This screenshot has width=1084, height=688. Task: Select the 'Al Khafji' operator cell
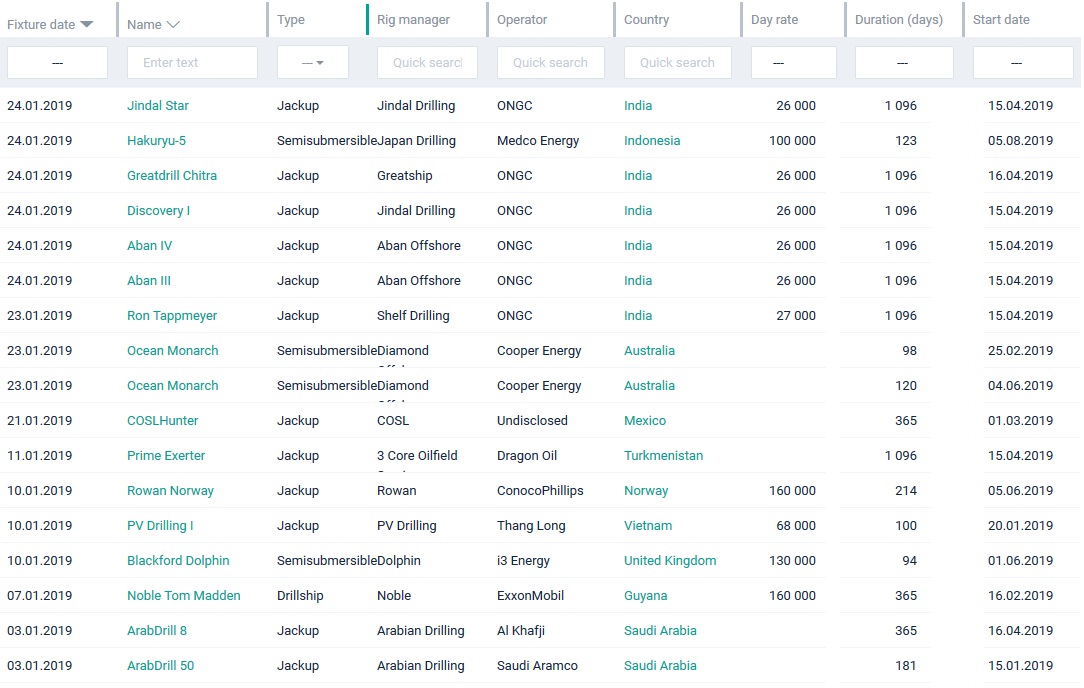pyautogui.click(x=521, y=631)
